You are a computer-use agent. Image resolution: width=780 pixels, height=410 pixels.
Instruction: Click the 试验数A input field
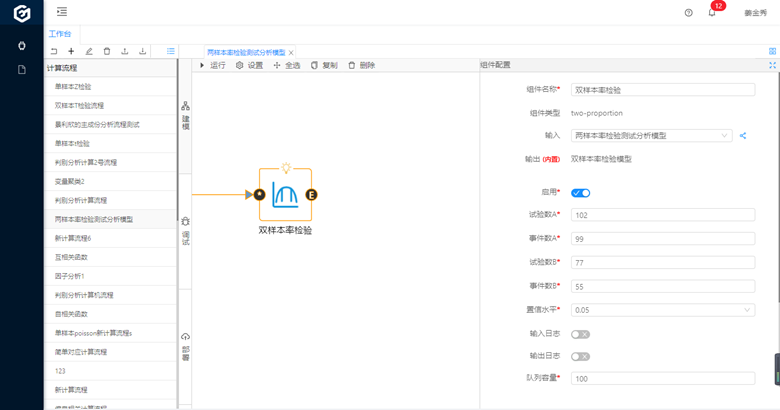click(662, 215)
